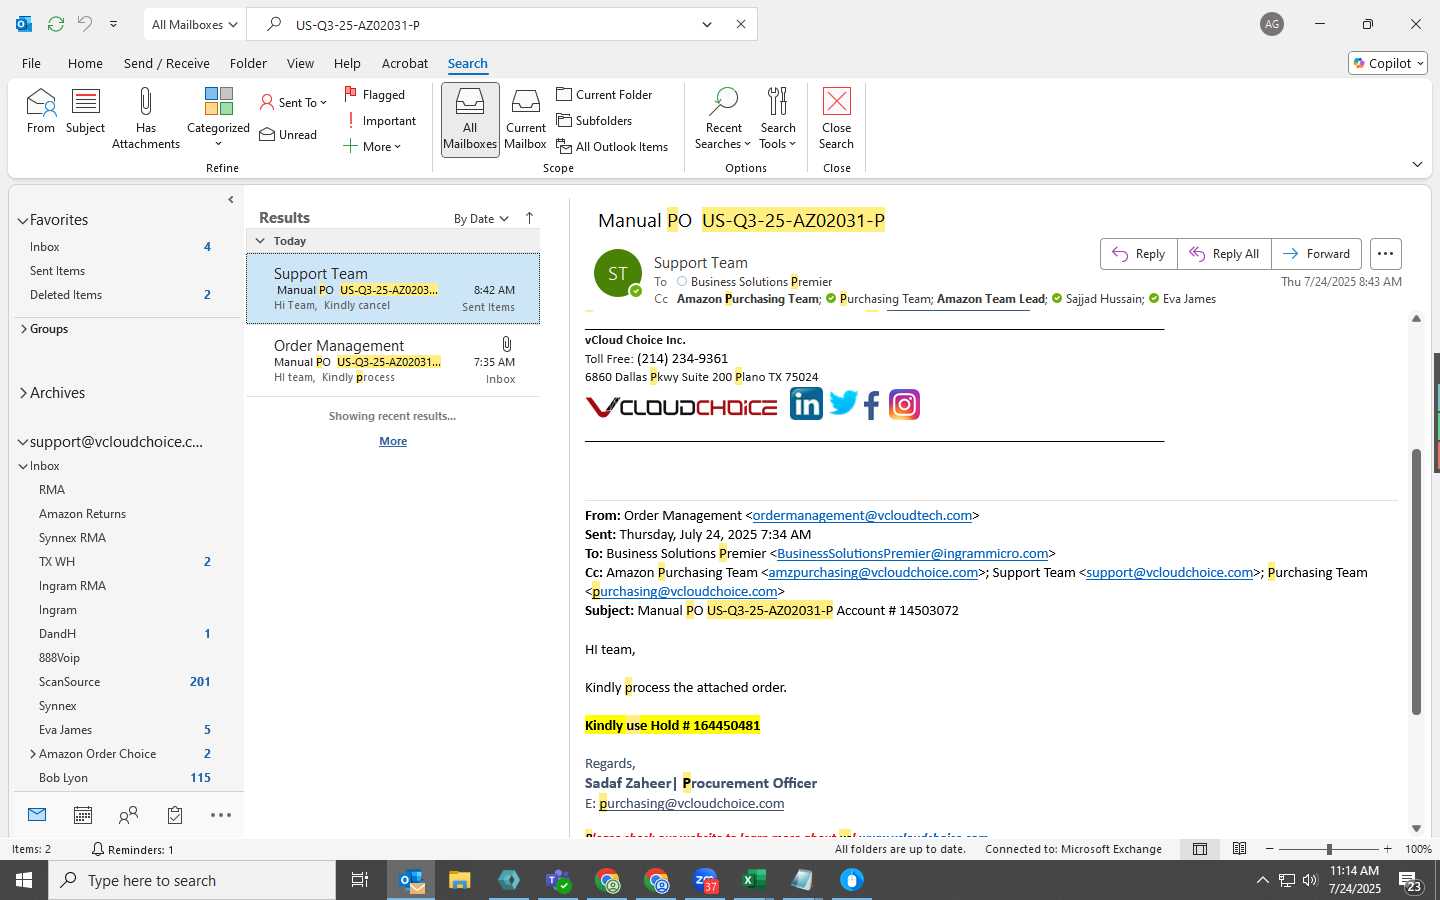
Task: Switch to the Acrobat tab
Action: pyautogui.click(x=405, y=63)
